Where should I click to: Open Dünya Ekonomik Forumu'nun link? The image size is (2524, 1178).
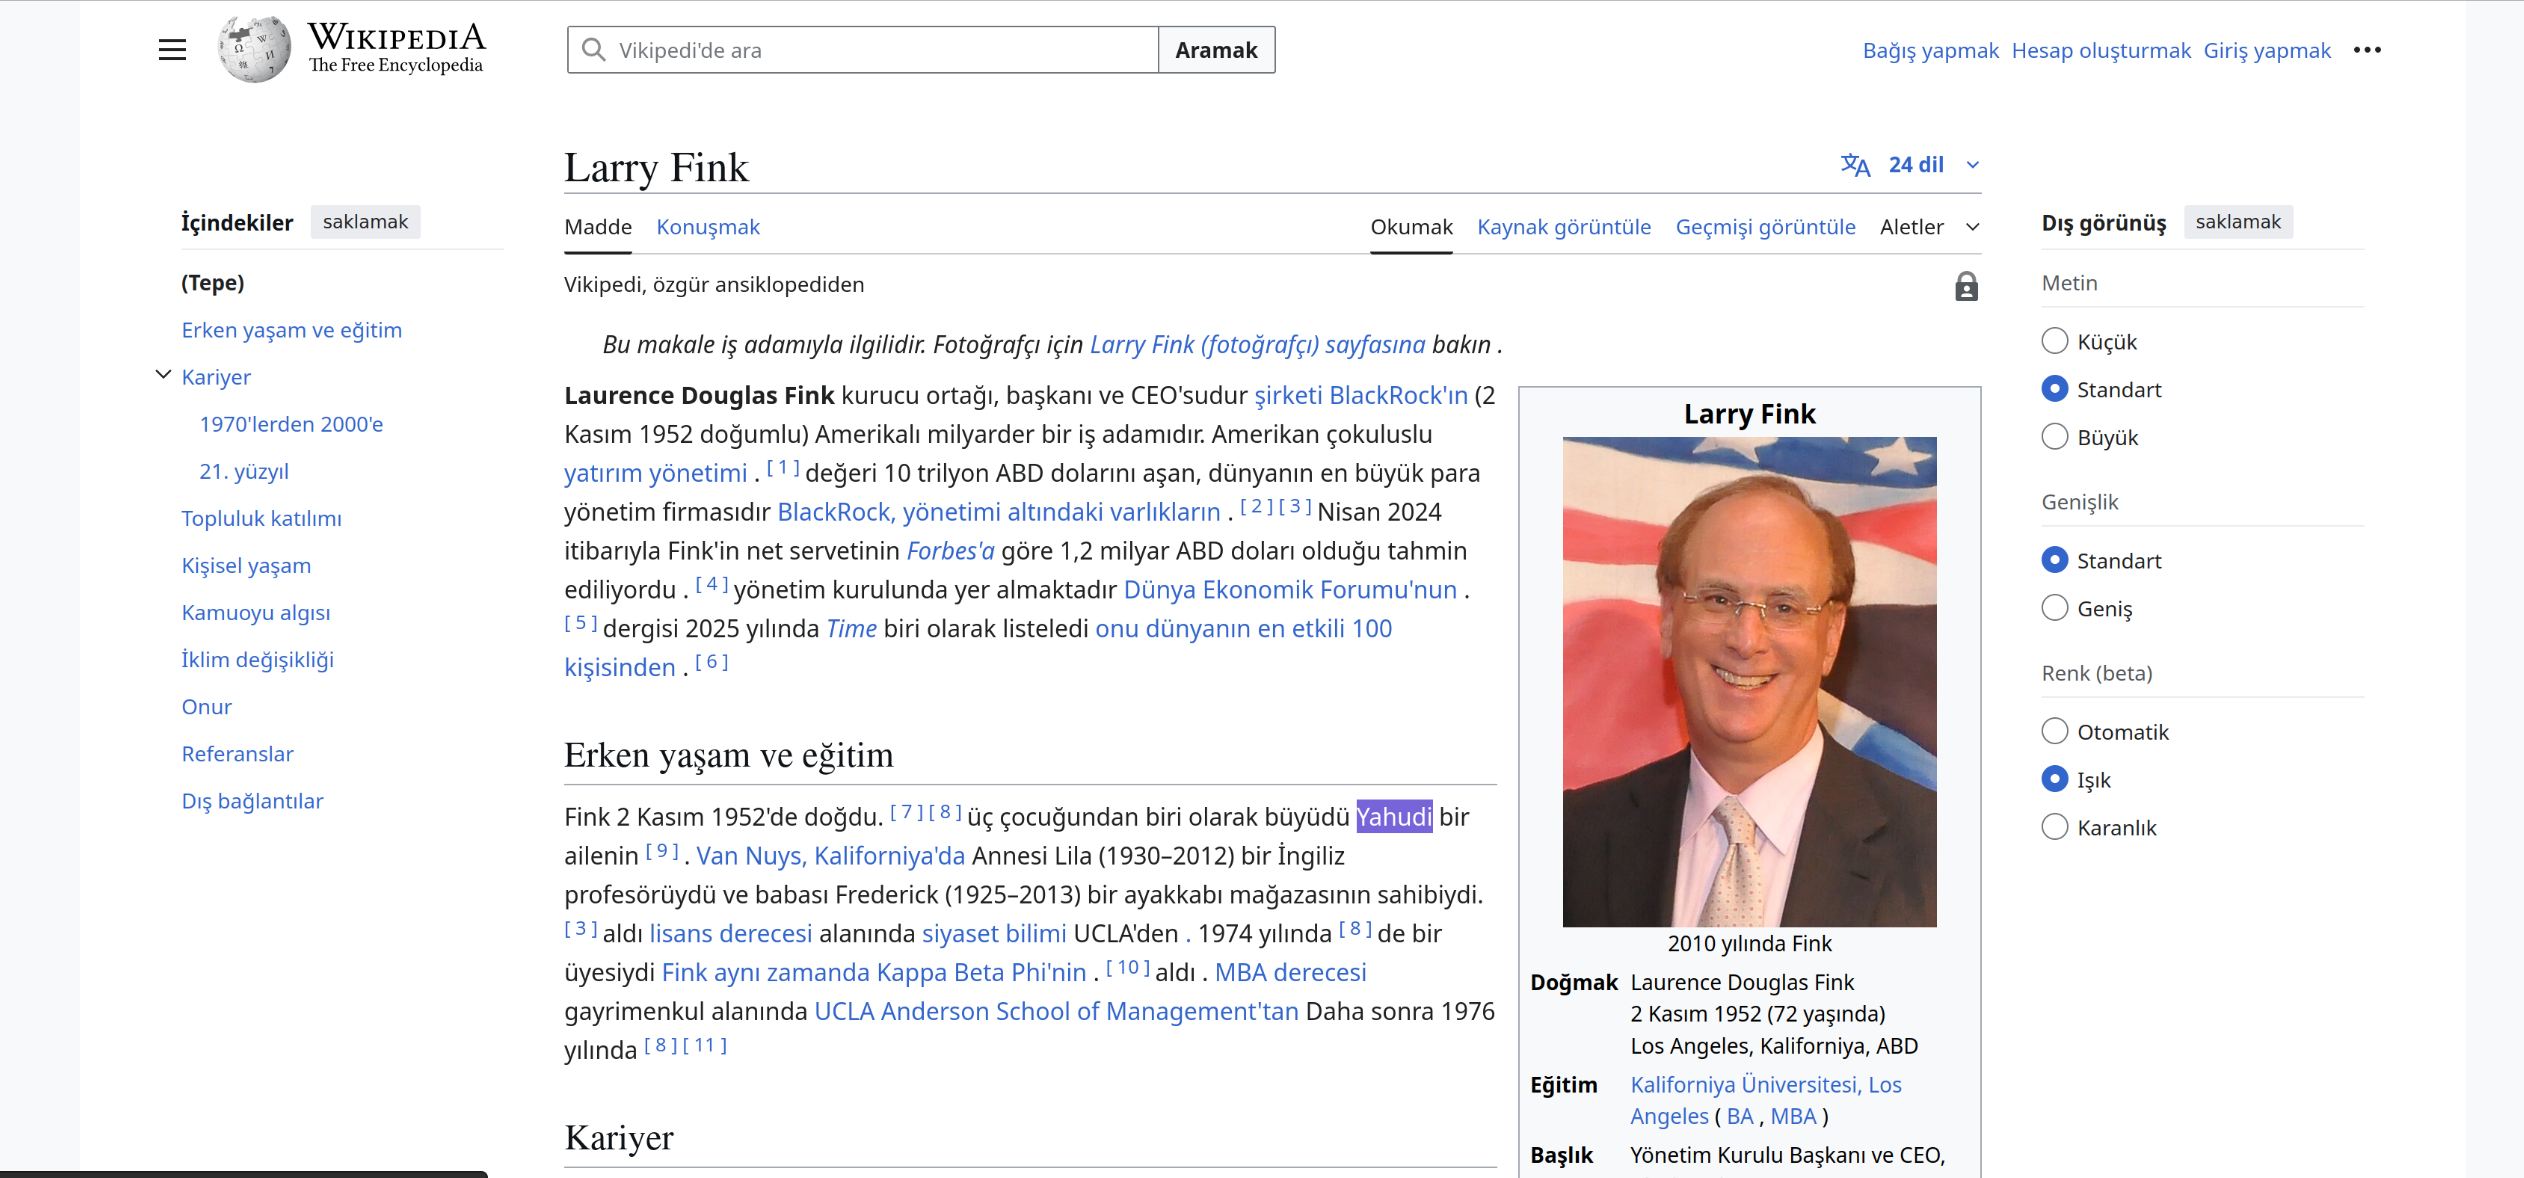pyautogui.click(x=1290, y=590)
